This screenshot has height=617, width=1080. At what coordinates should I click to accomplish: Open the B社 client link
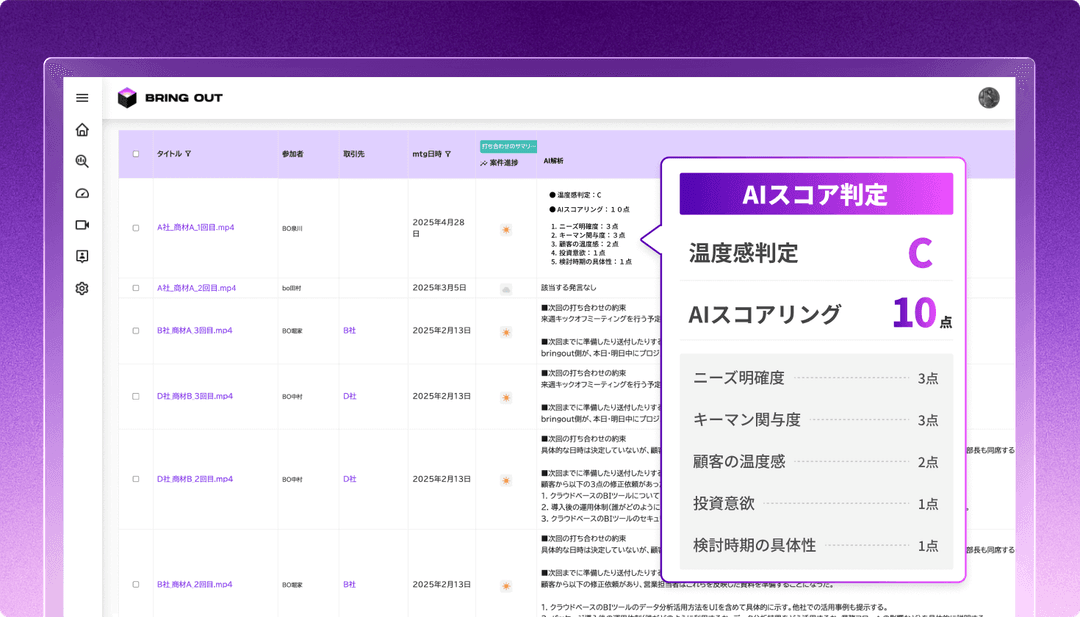tap(349, 330)
